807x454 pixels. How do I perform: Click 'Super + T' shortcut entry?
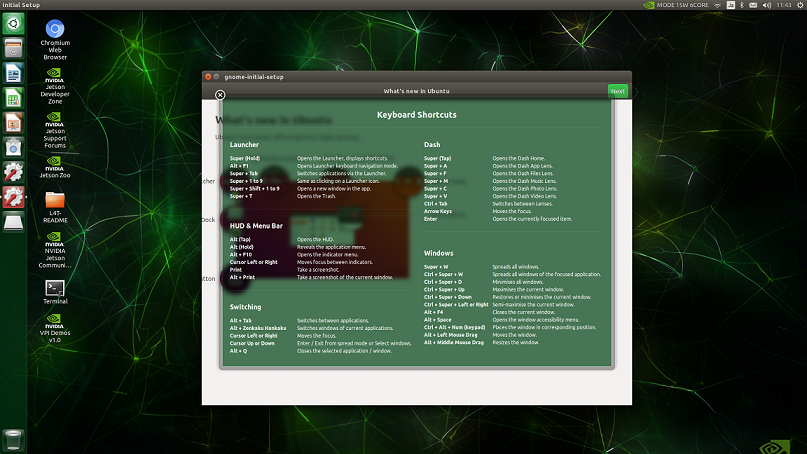click(x=241, y=196)
